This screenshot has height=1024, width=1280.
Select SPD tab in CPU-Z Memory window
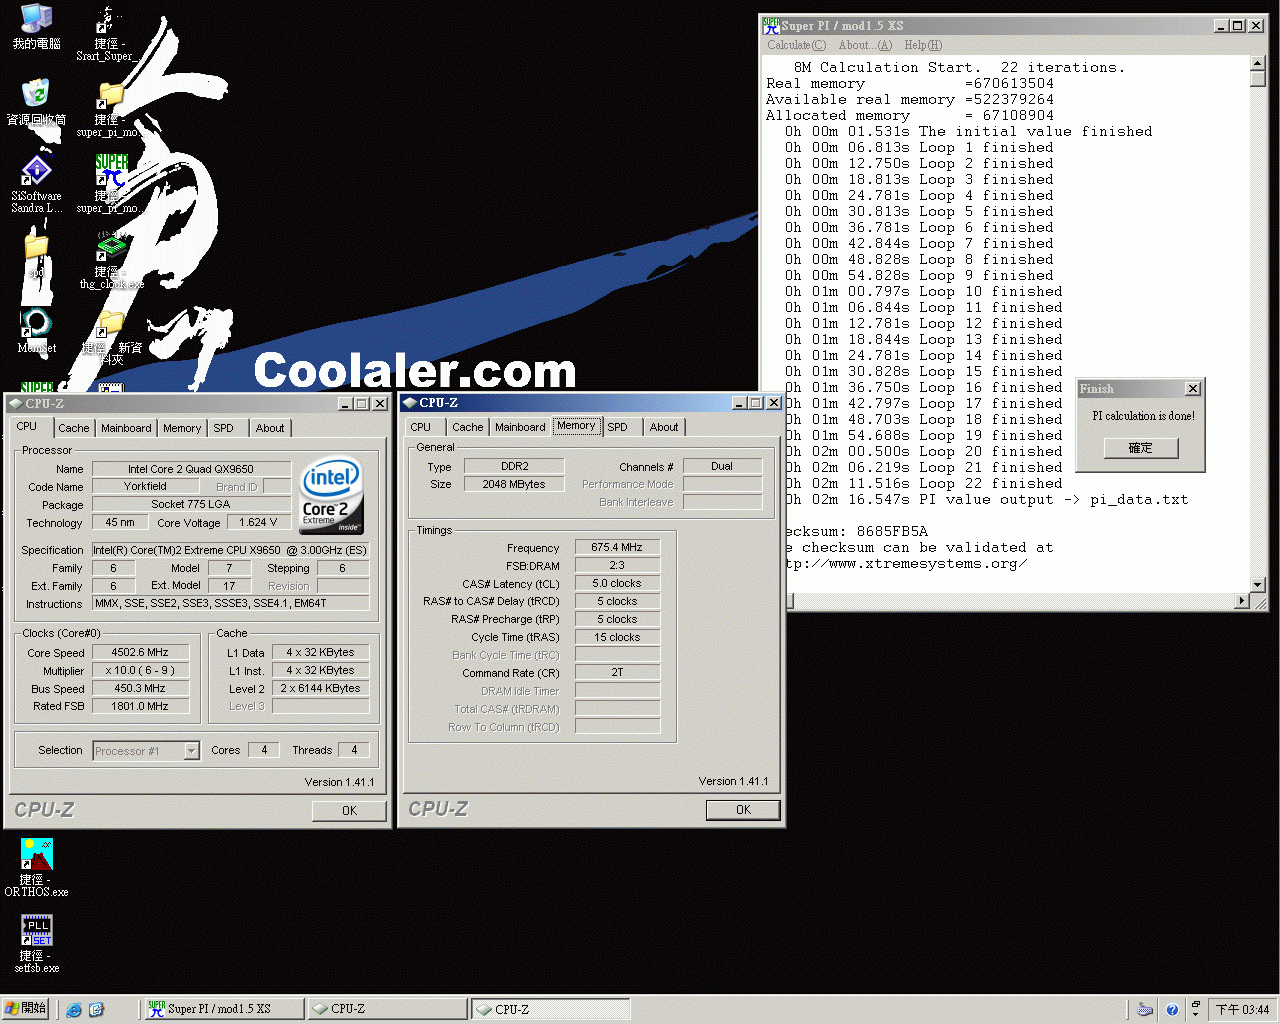(x=618, y=427)
